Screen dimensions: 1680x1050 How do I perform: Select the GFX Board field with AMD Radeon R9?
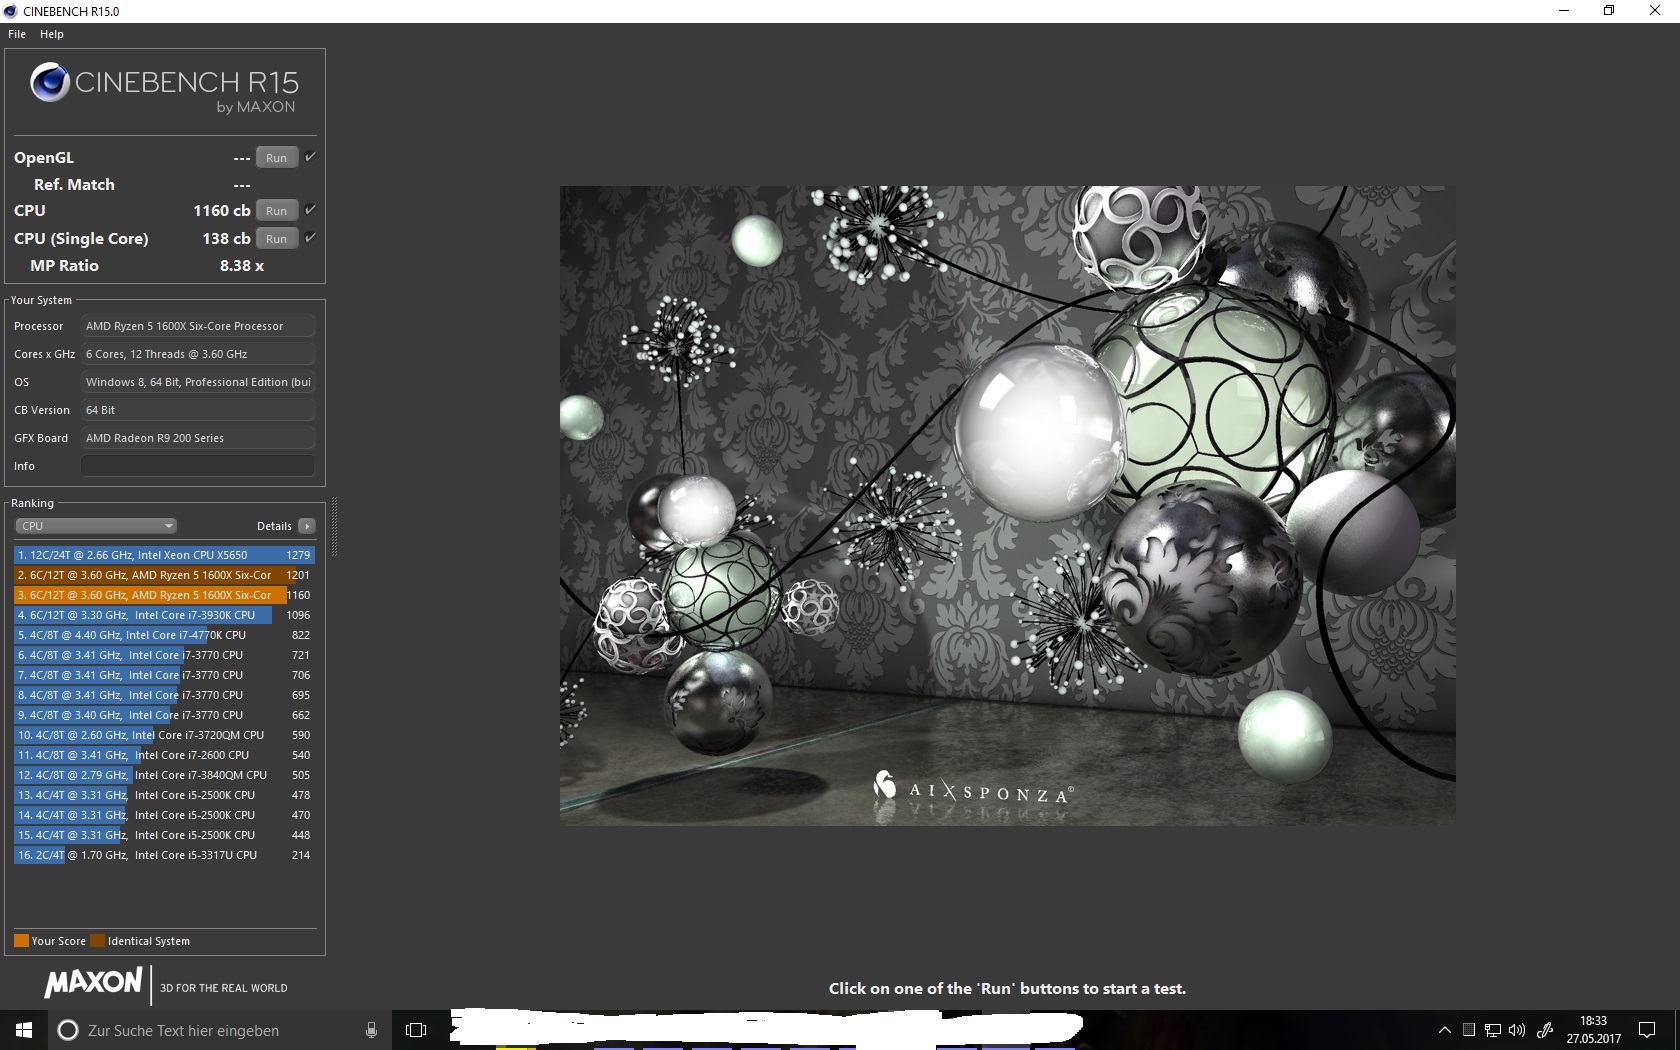tap(198, 438)
